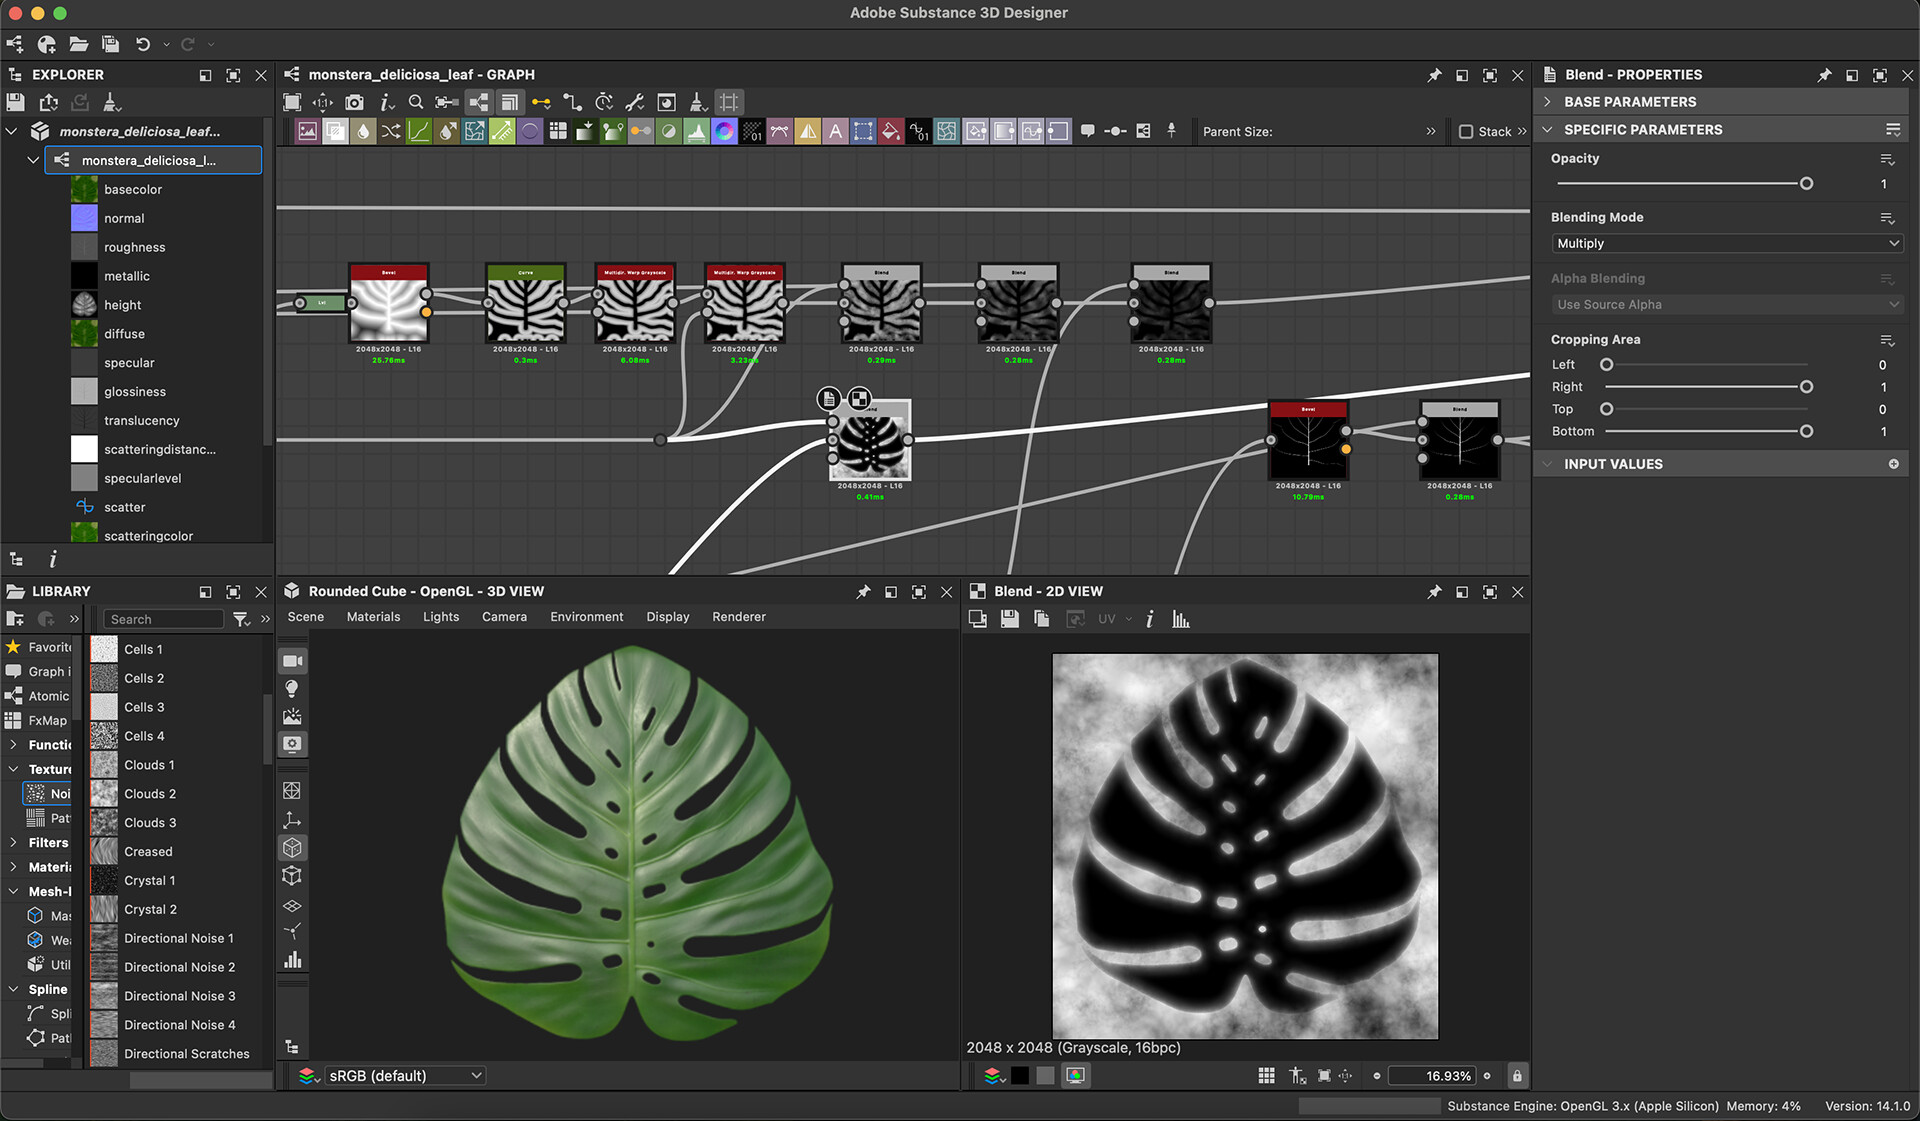Viewport: 1920px width, 1121px height.
Task: Select the Blend node icon in toolbar
Action: coord(335,130)
